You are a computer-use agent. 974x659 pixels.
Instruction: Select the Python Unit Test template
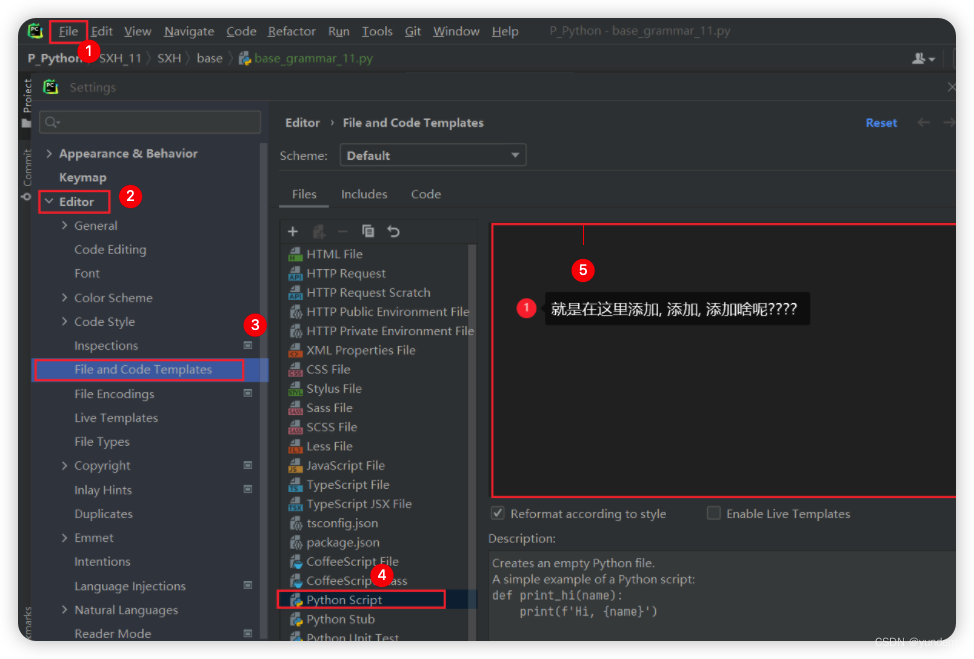click(x=352, y=636)
